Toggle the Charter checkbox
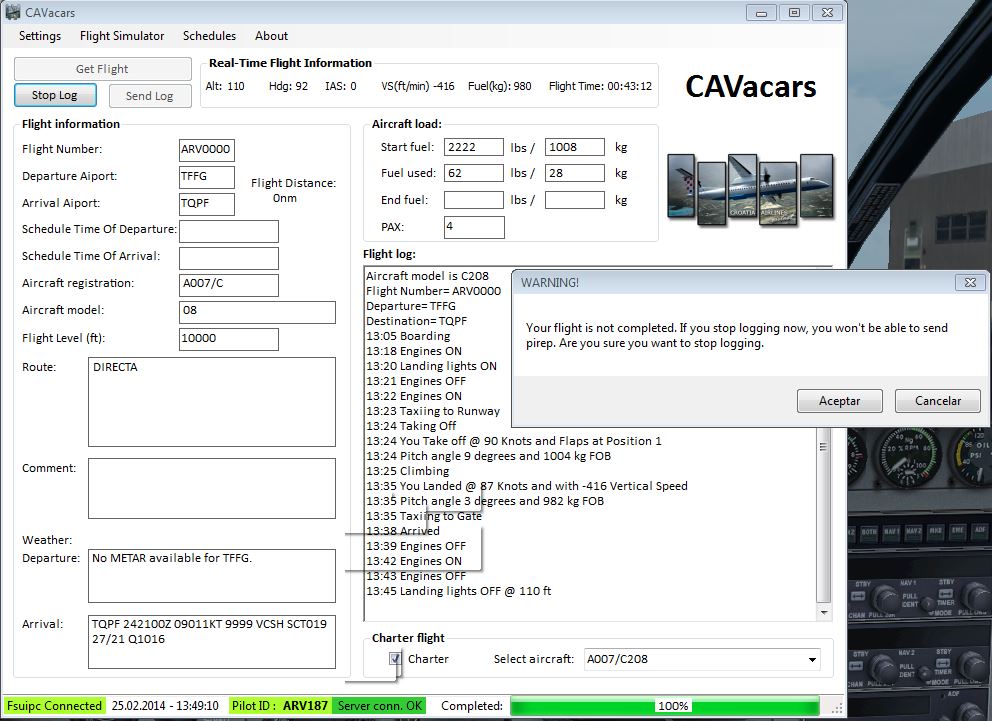992x721 pixels. click(x=395, y=659)
